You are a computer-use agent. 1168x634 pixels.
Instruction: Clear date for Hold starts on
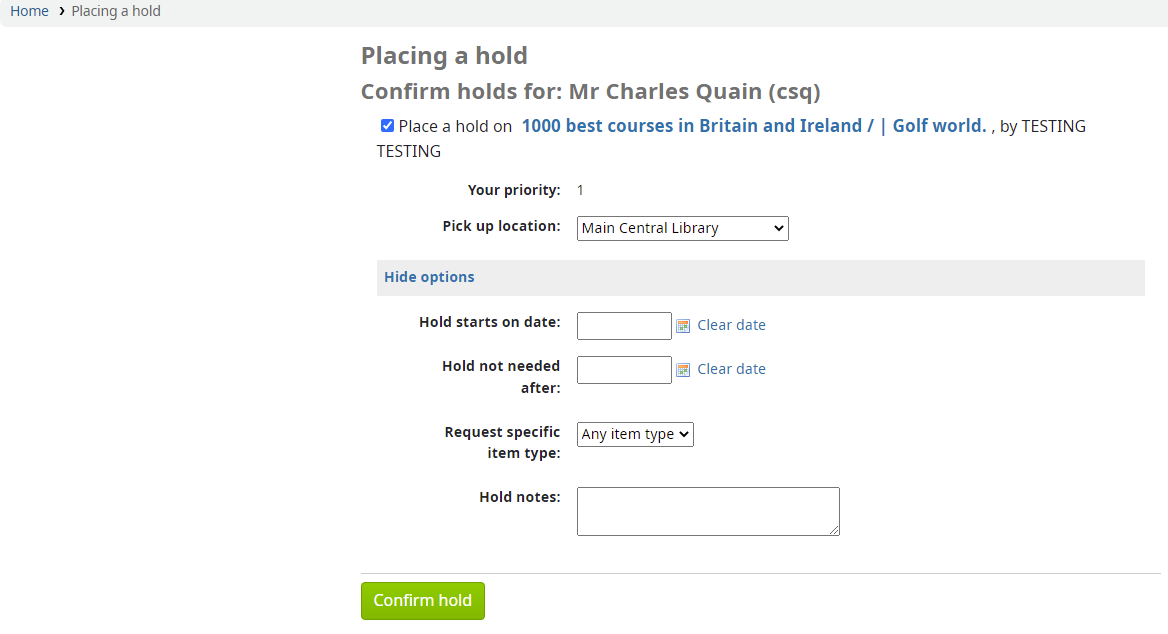731,326
